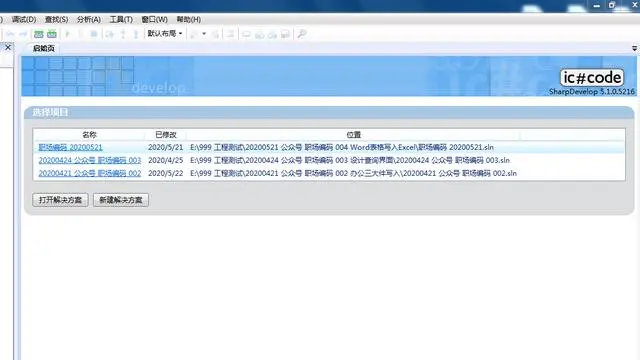Minimize the SharpDevelop window
640x360 pixels.
tap(597, 6)
